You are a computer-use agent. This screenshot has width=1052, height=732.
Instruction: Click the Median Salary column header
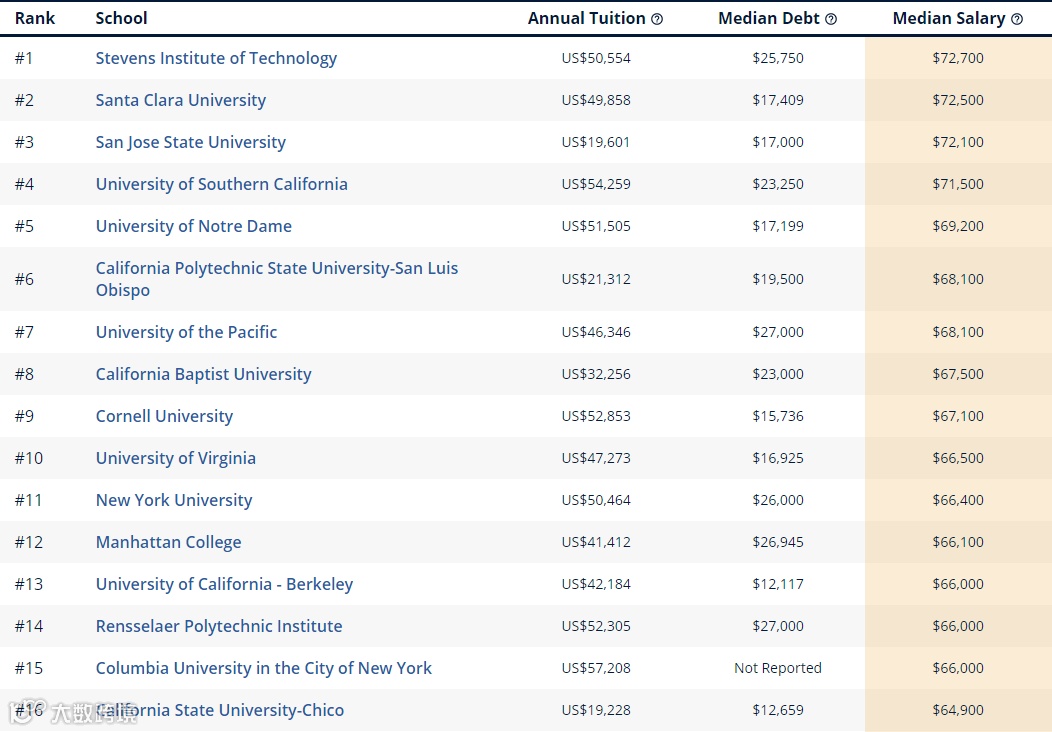[x=949, y=19]
